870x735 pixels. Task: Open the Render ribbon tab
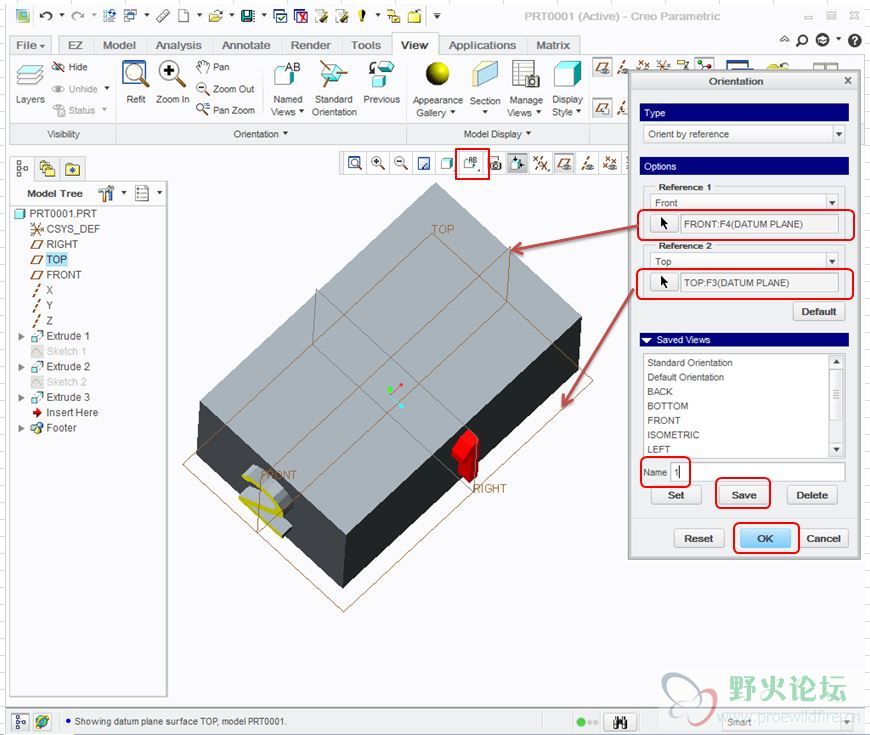(x=310, y=45)
